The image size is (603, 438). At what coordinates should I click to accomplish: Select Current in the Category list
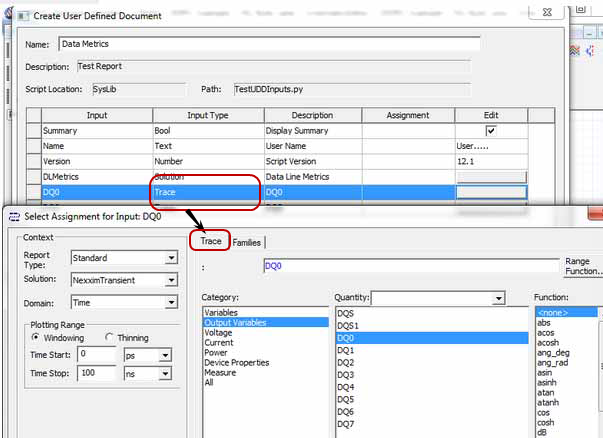[219, 343]
